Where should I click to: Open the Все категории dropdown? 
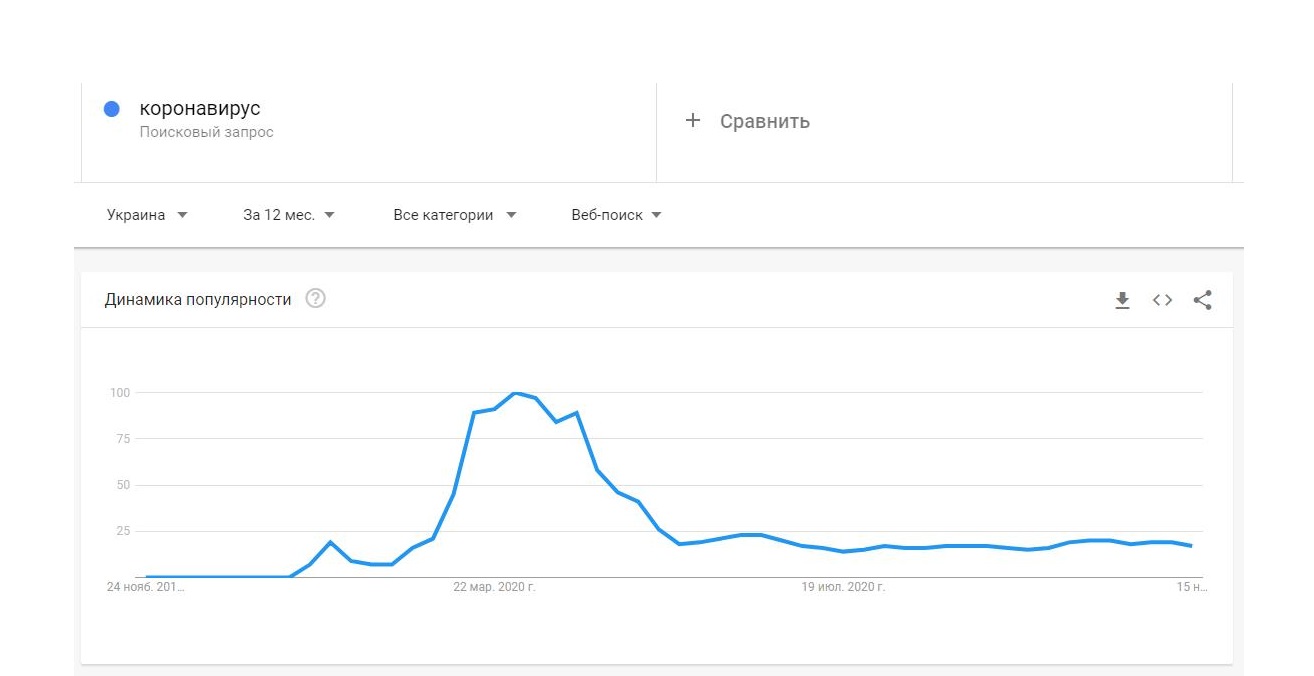click(x=455, y=215)
